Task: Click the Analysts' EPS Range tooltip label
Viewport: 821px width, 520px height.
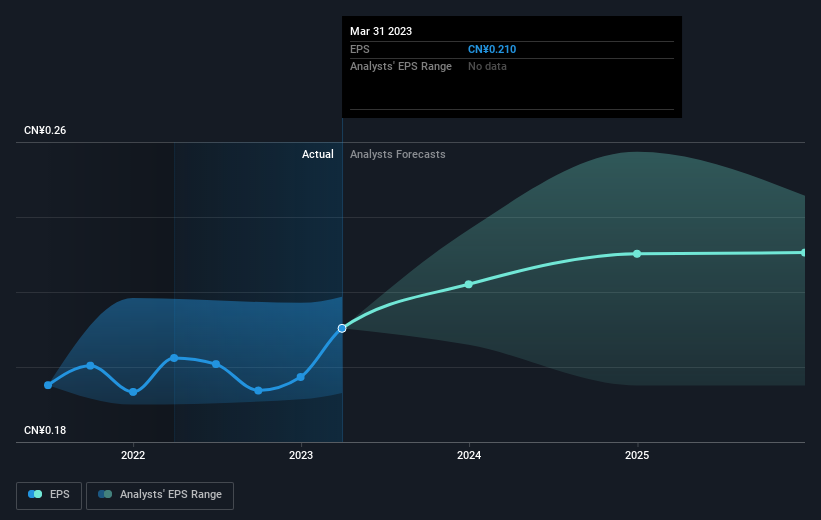Action: click(401, 67)
